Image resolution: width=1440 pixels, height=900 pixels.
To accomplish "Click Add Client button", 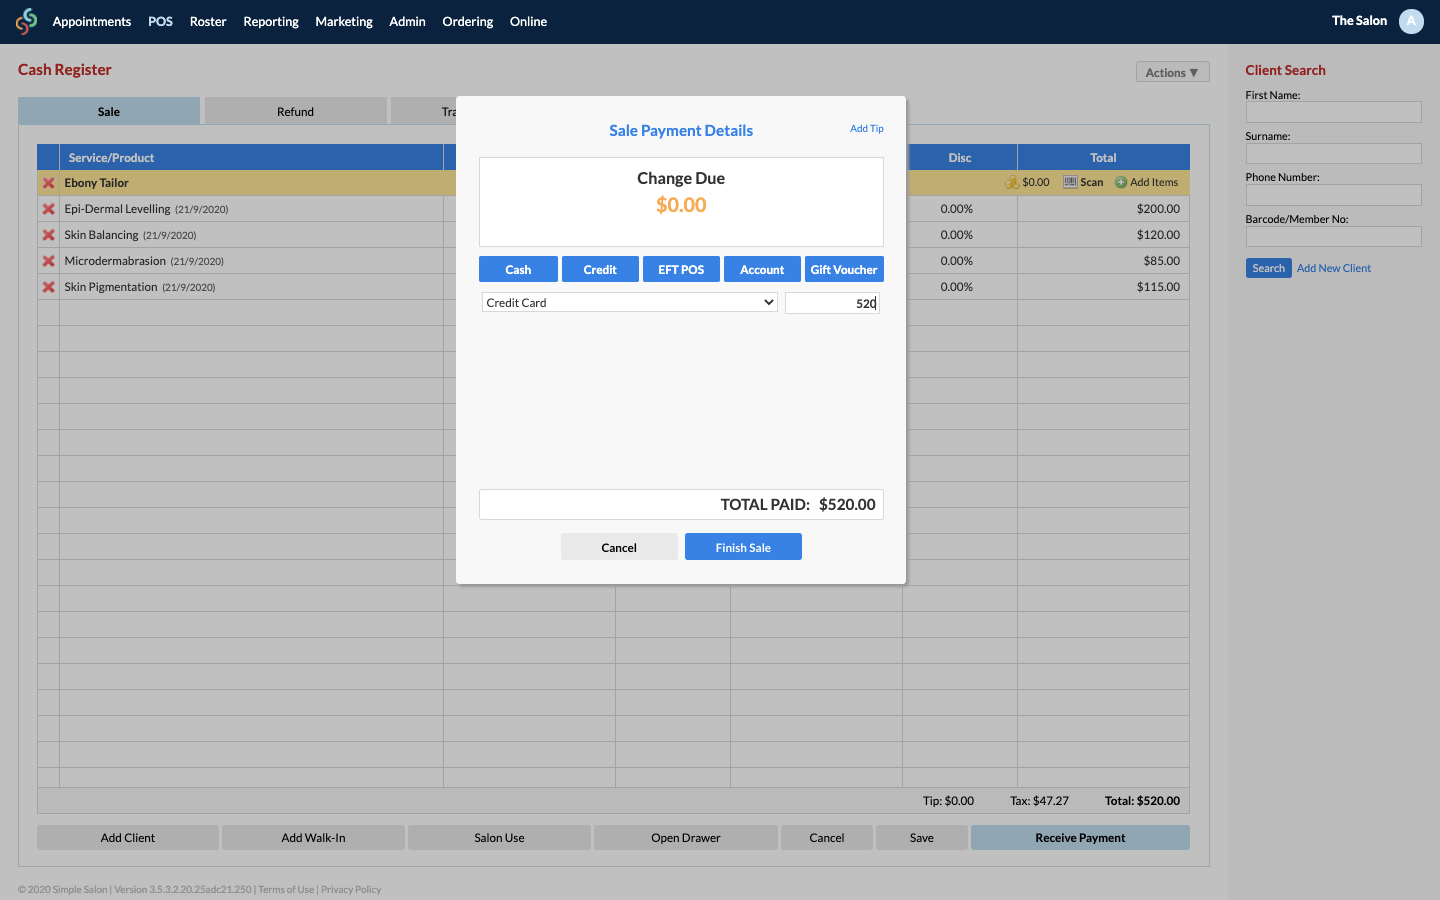I will tap(128, 838).
